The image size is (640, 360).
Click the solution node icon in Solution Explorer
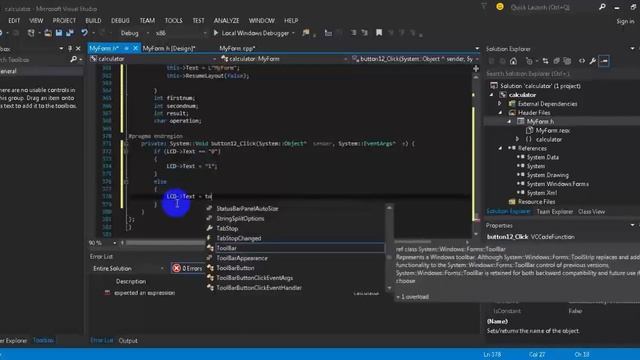point(494,86)
